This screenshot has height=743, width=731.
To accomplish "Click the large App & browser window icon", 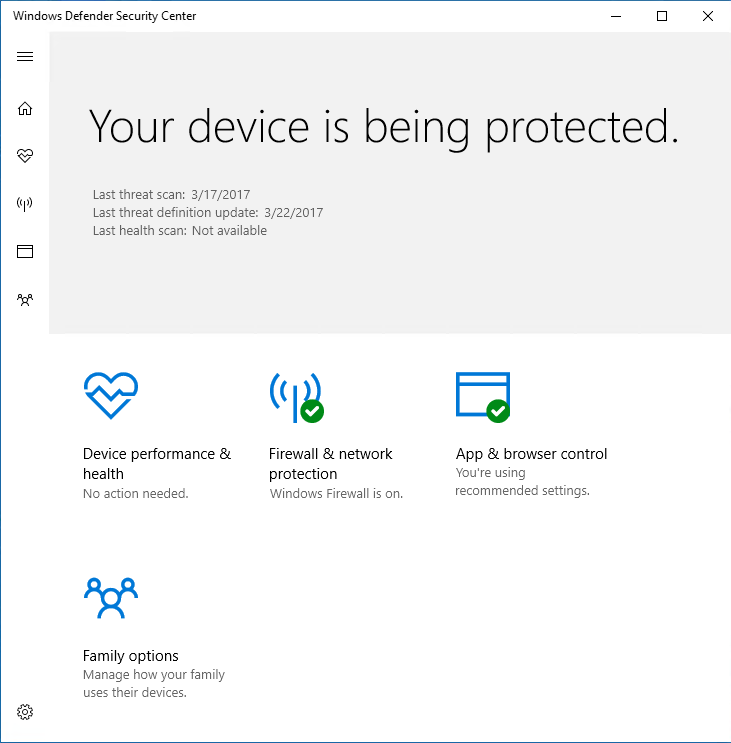I will [x=482, y=394].
